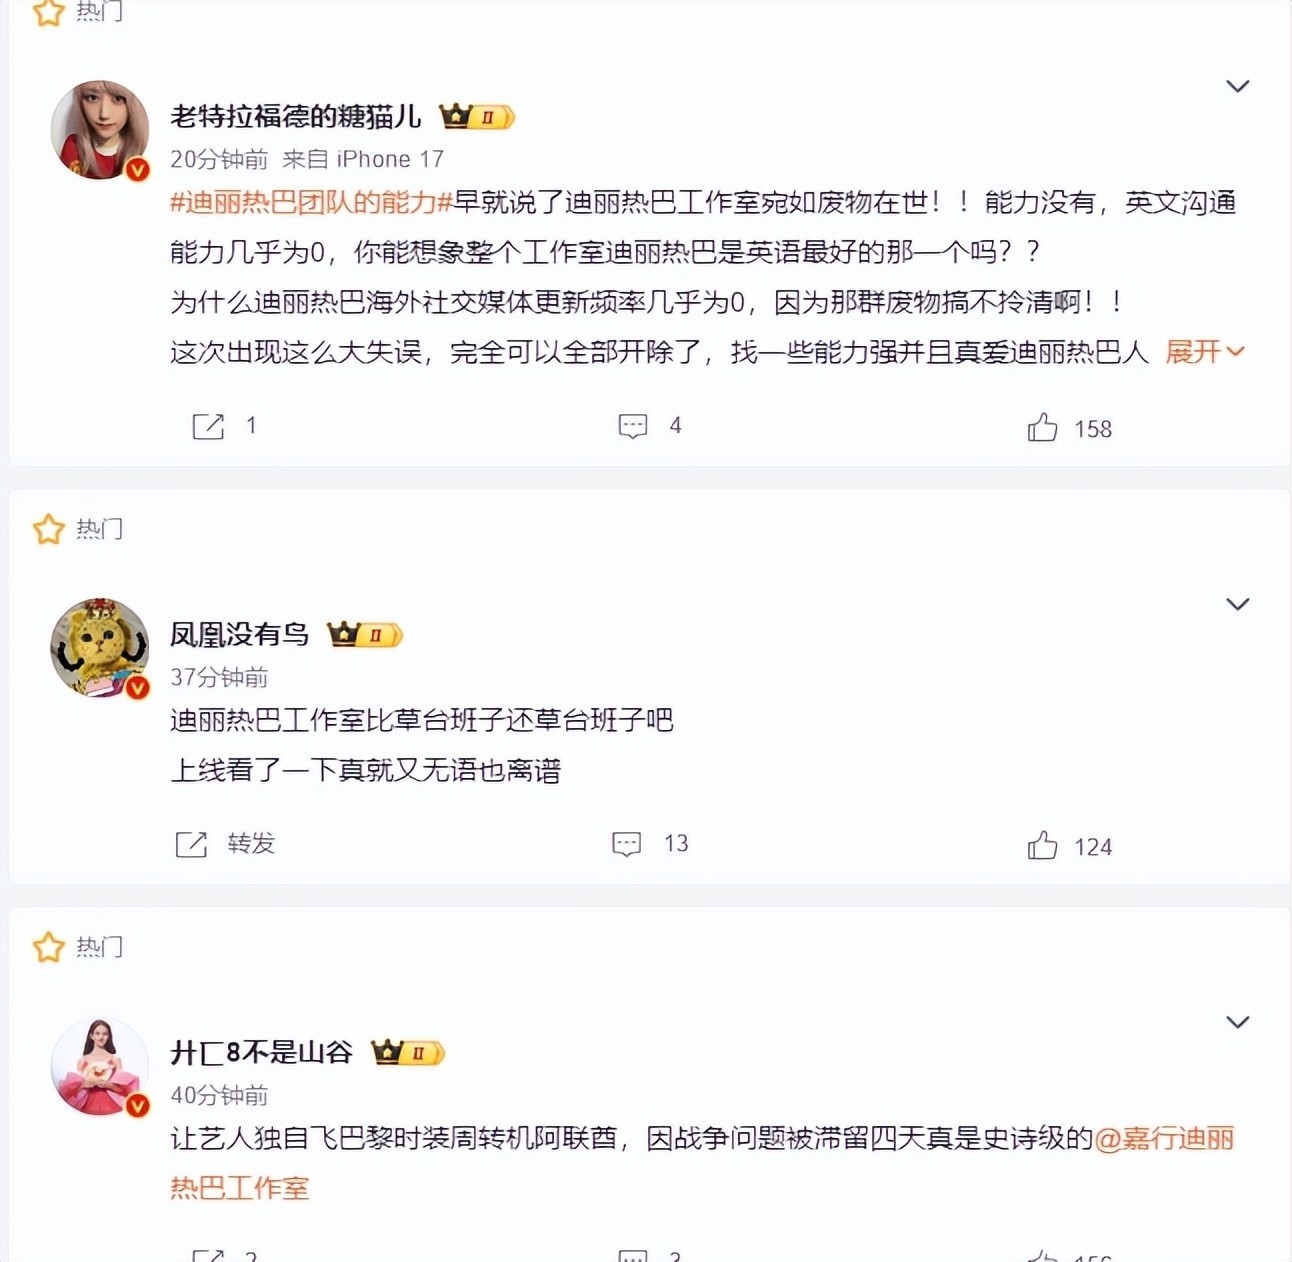Open the 13 comments on 凤凰没有鸟 post

click(x=627, y=845)
